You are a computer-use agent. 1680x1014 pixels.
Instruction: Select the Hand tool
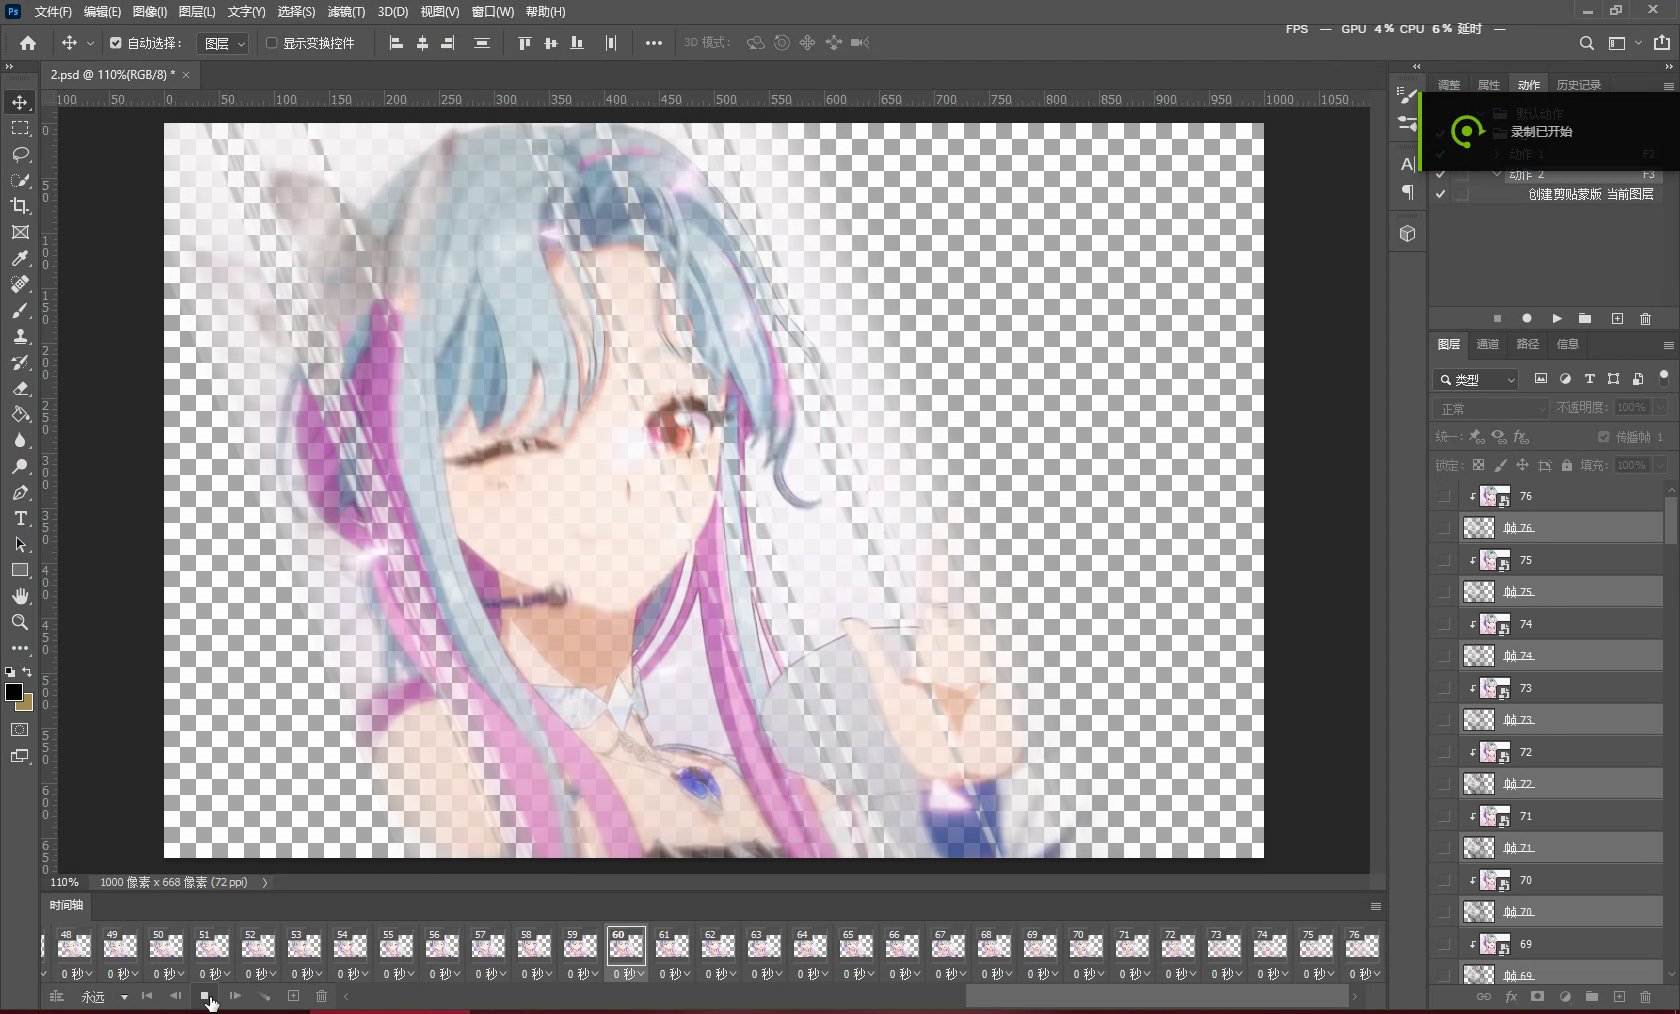(20, 596)
